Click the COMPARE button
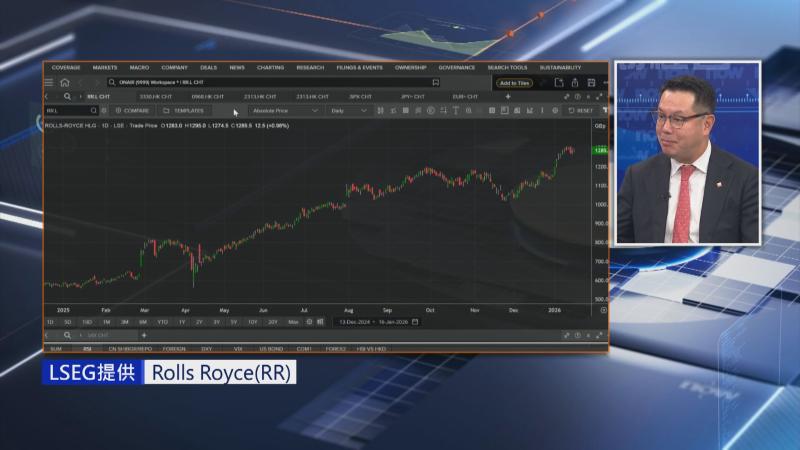This screenshot has height=450, width=800. click(x=132, y=111)
